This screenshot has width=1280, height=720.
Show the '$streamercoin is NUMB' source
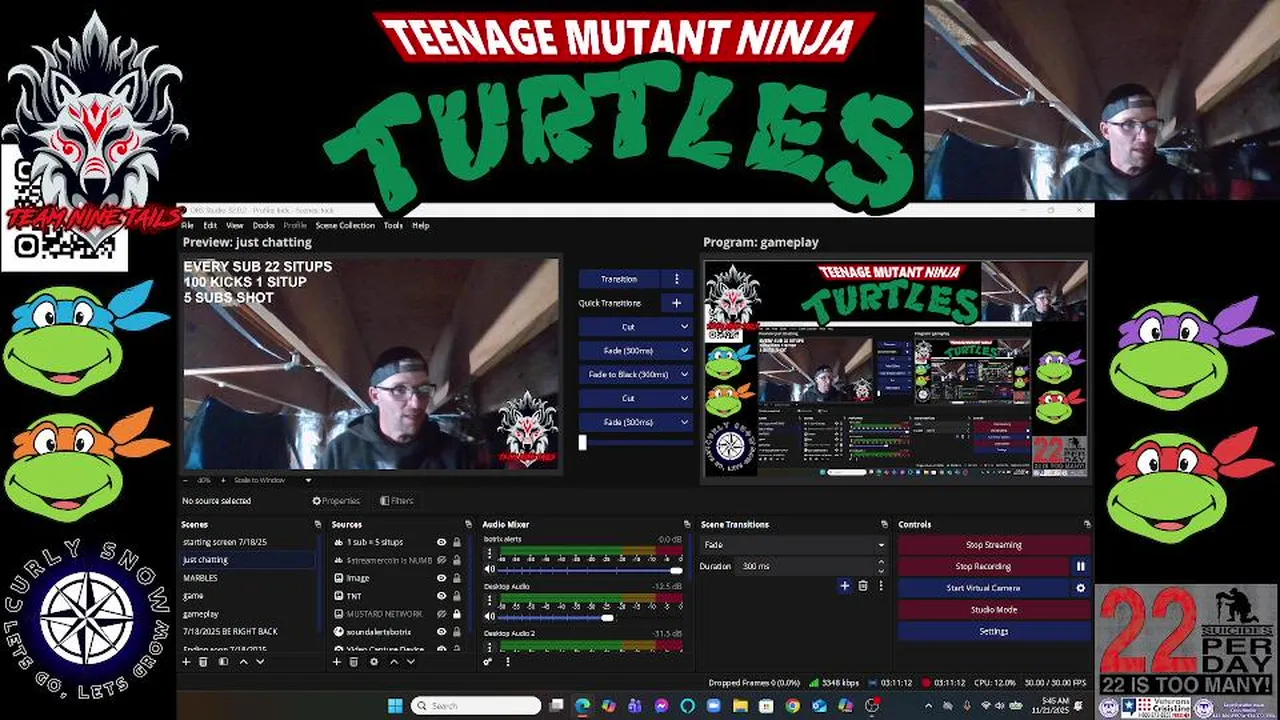(441, 560)
